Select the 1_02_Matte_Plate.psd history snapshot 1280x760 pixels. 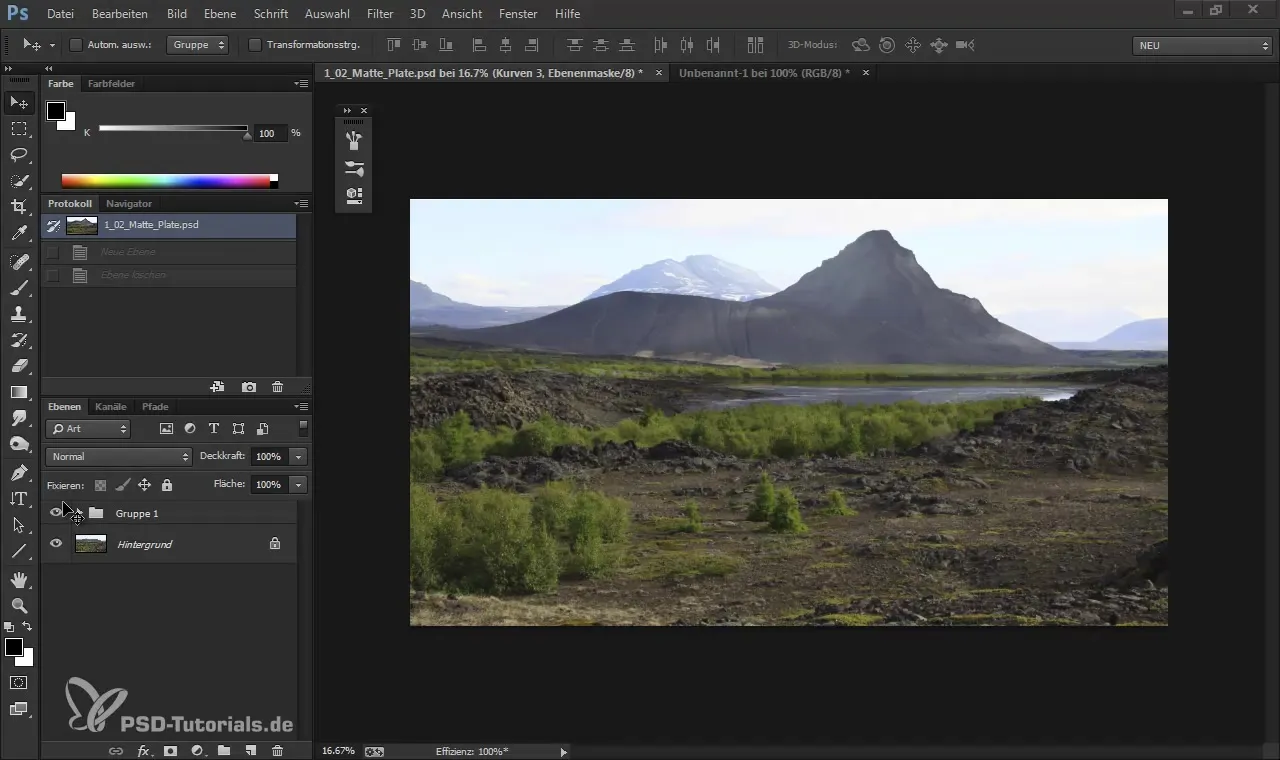[x=169, y=225]
